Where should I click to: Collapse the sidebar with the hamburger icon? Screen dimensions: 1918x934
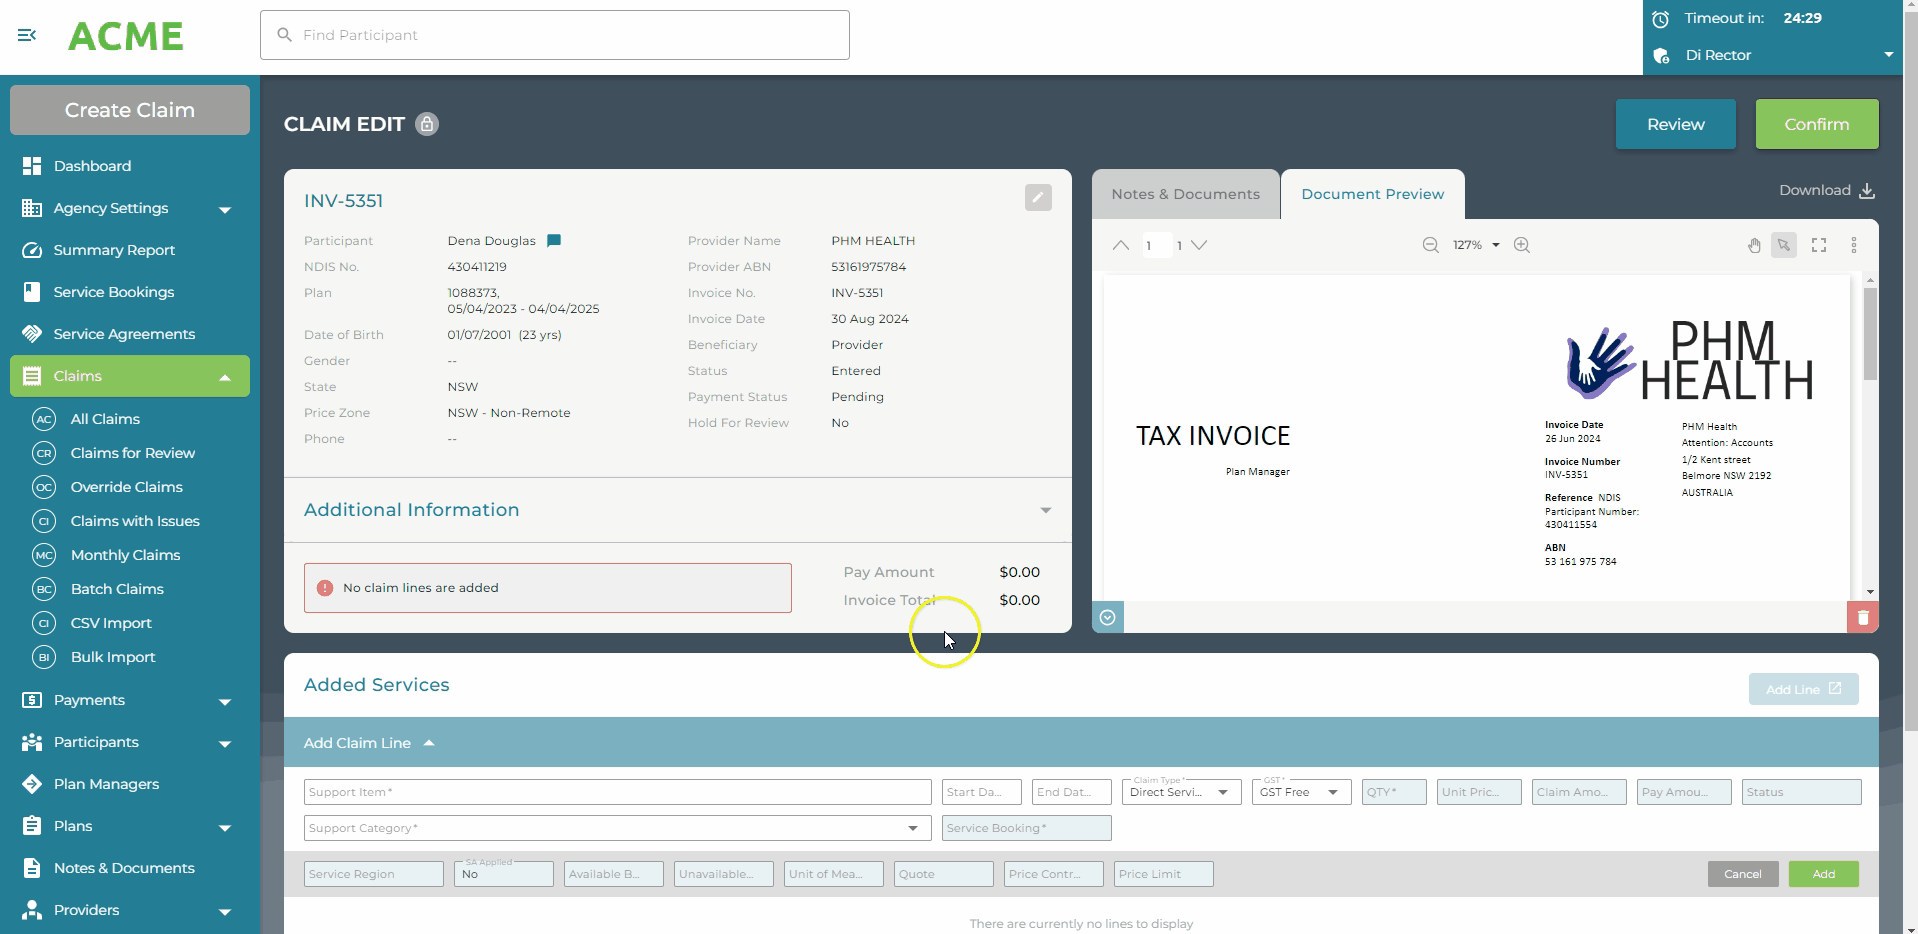point(27,36)
